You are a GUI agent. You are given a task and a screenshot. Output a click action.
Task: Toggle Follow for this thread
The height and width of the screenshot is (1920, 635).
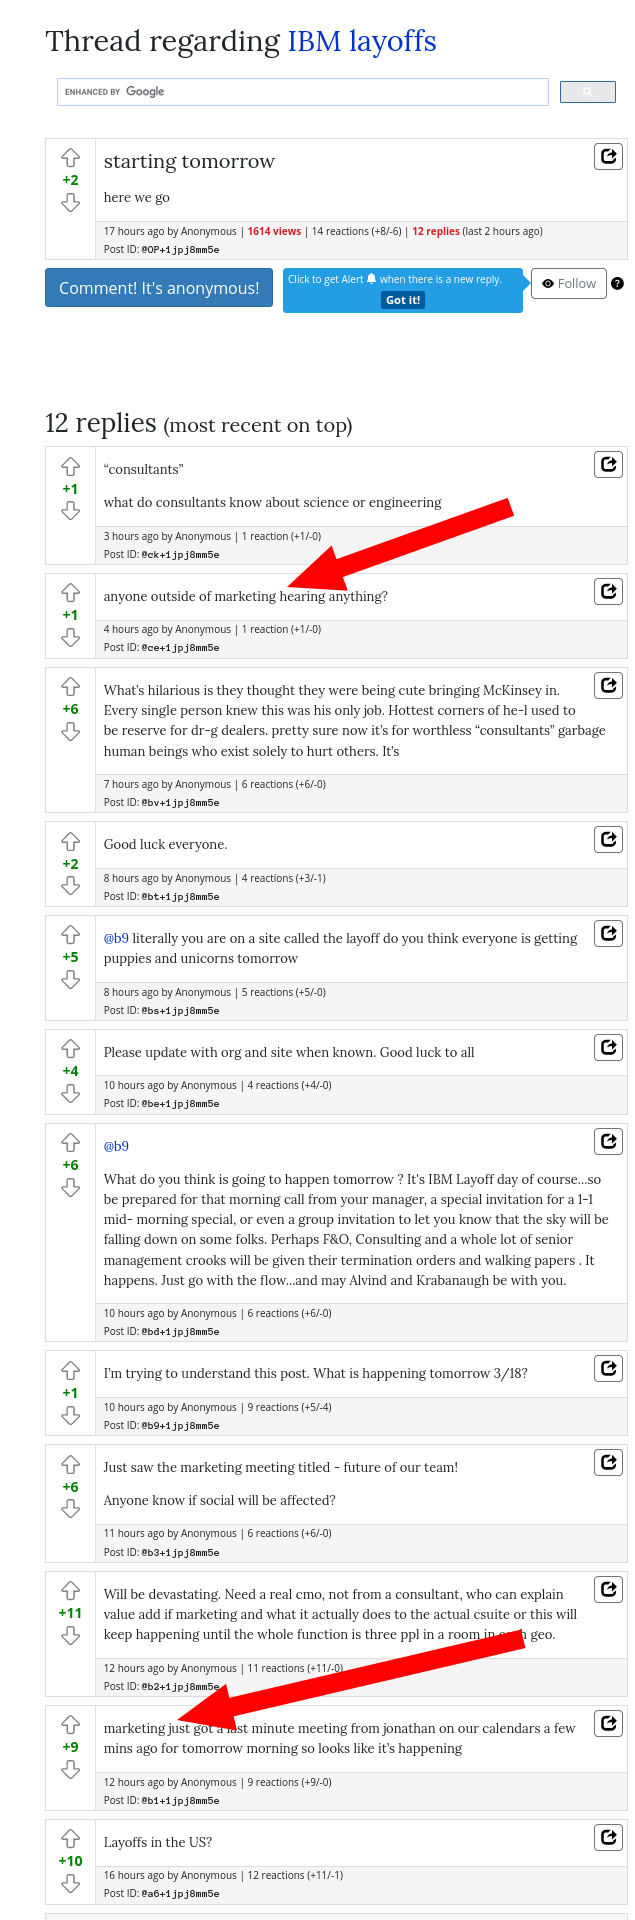pyautogui.click(x=569, y=284)
